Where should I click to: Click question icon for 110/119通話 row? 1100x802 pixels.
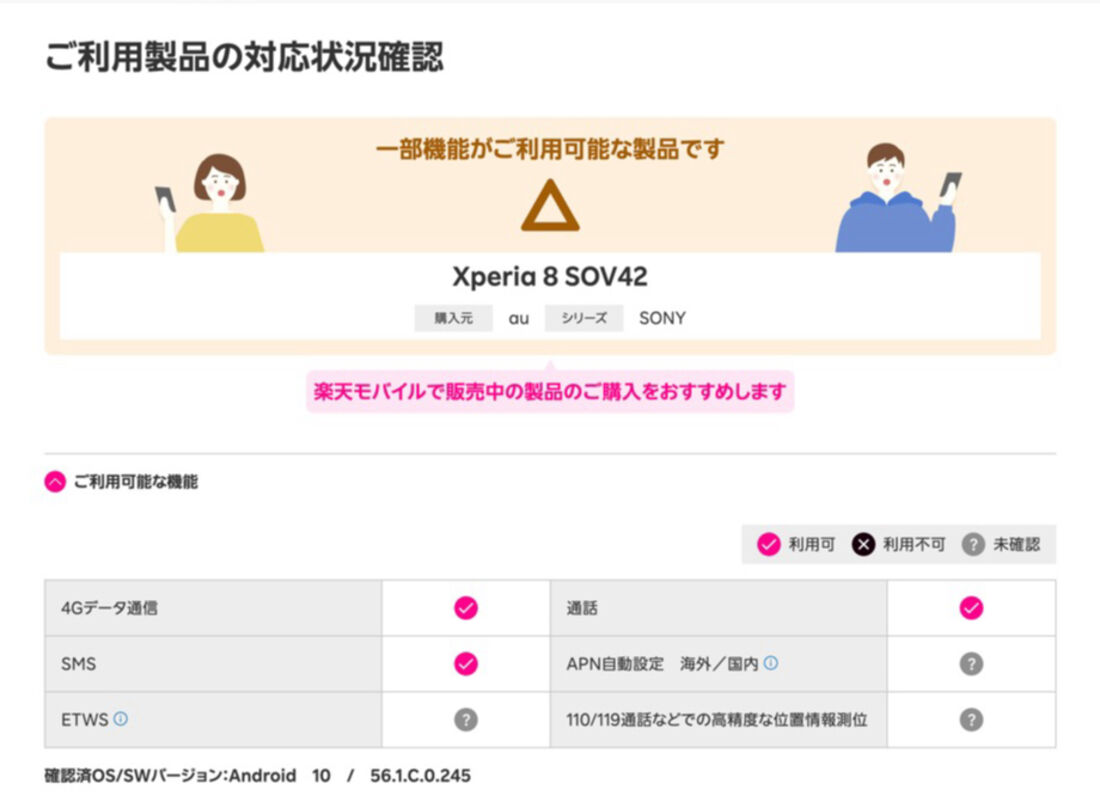tap(971, 720)
